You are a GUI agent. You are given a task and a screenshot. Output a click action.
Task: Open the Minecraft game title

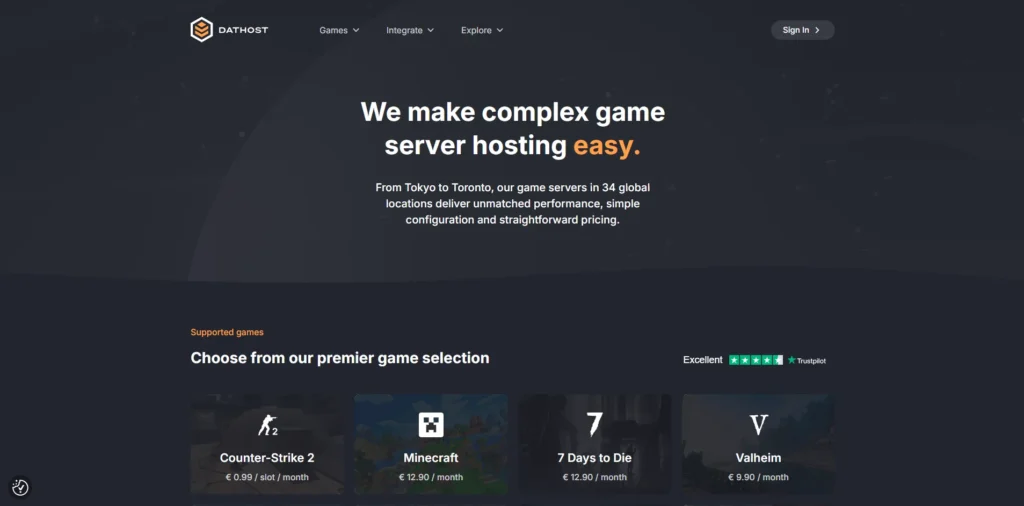[x=431, y=458]
